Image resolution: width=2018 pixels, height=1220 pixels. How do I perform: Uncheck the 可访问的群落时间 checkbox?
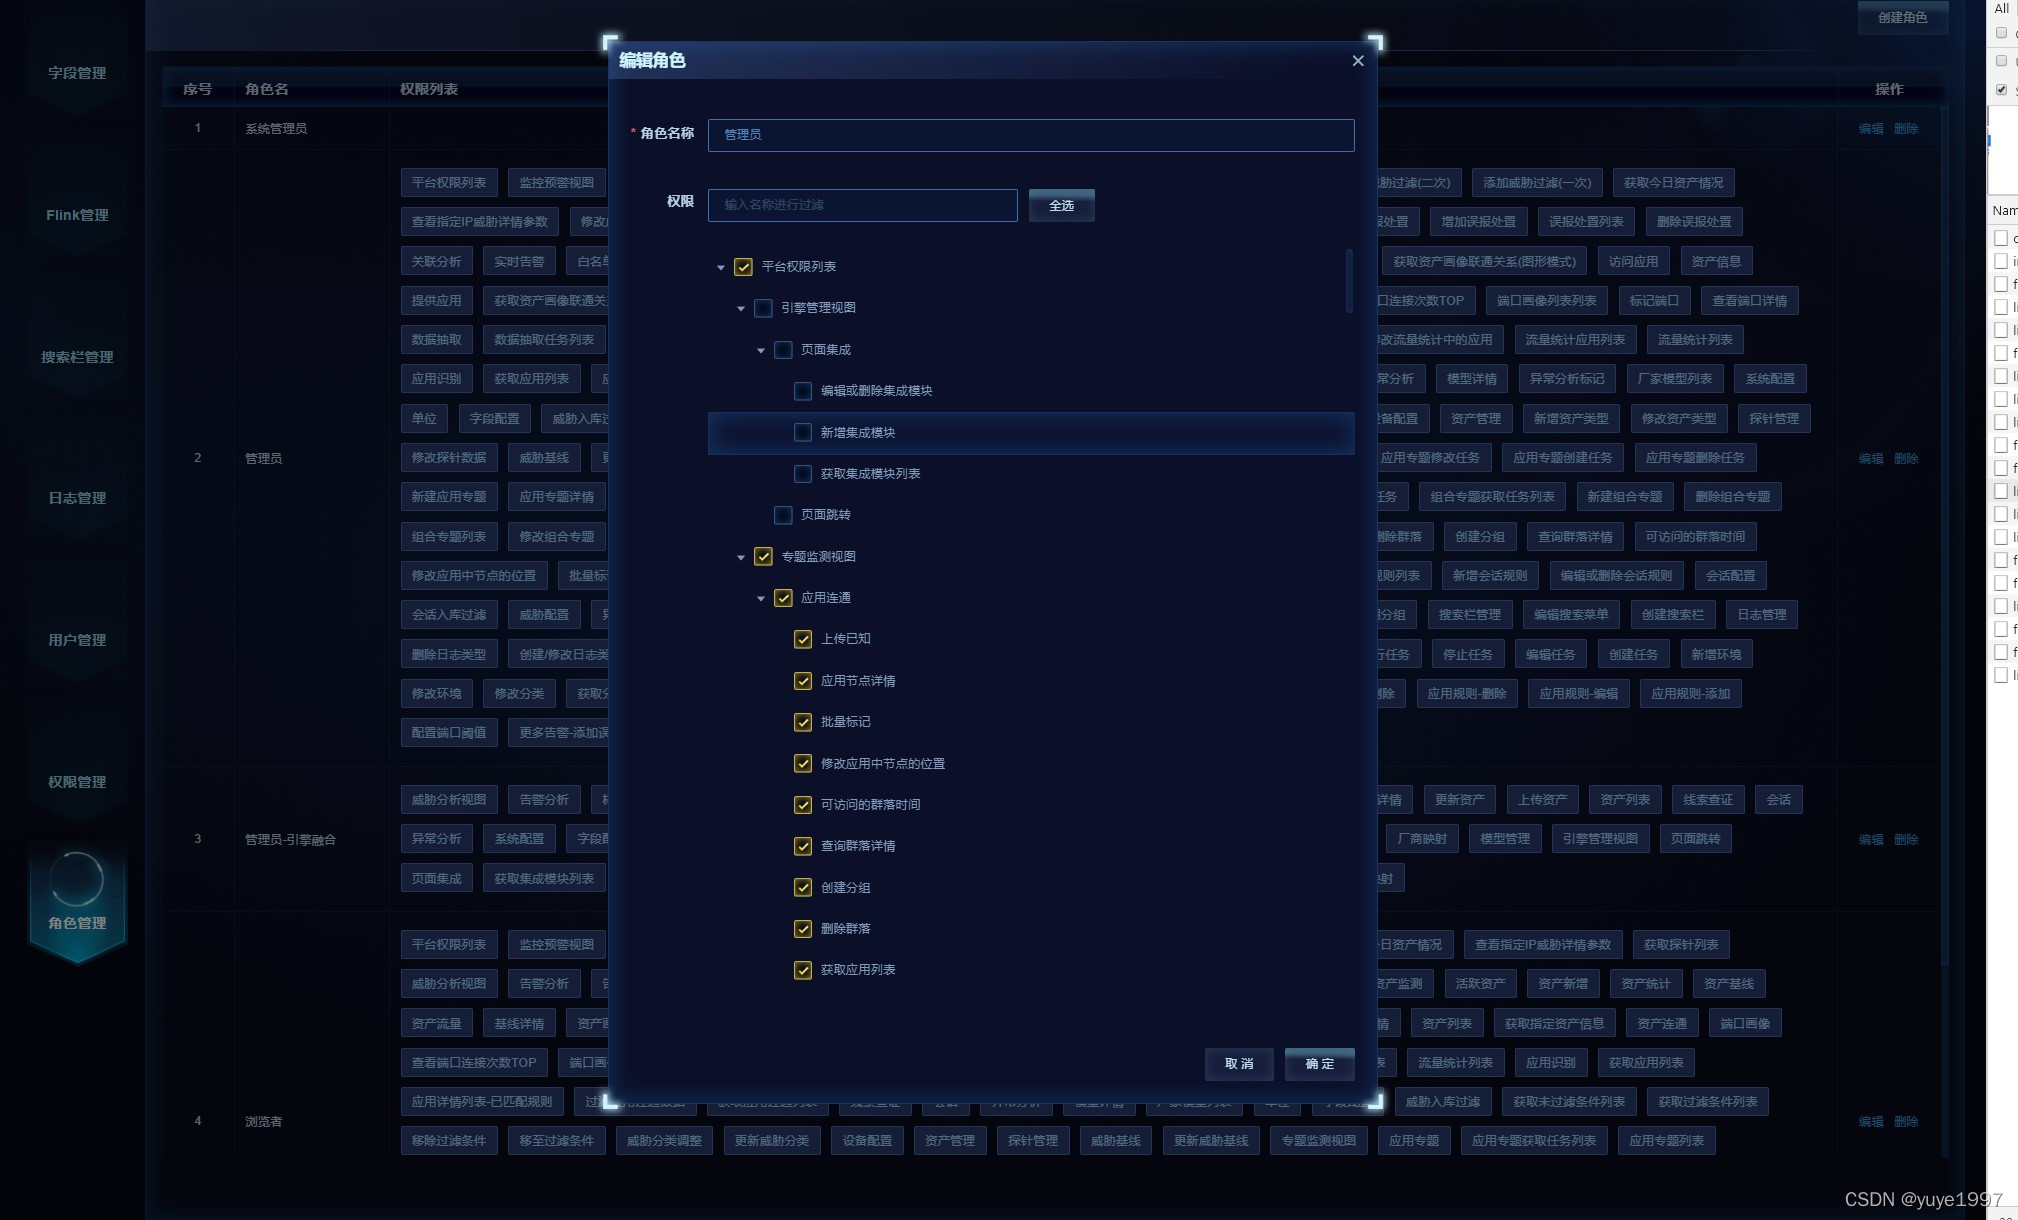click(803, 805)
